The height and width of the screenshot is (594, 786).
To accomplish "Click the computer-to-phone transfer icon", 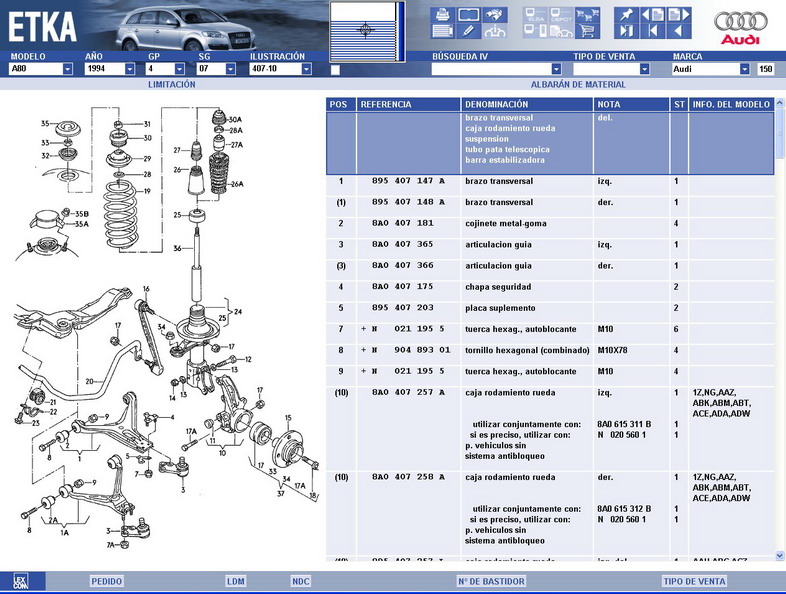I will (535, 31).
